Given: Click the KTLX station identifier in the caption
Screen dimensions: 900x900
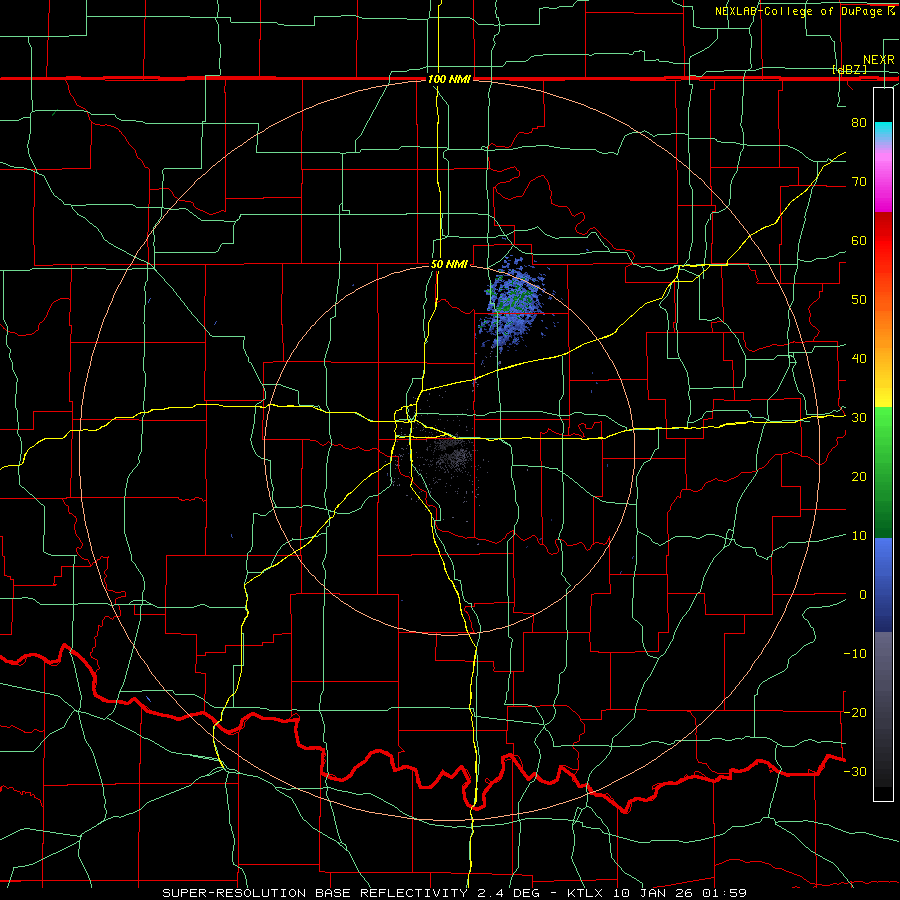Looking at the screenshot, I should (x=587, y=893).
